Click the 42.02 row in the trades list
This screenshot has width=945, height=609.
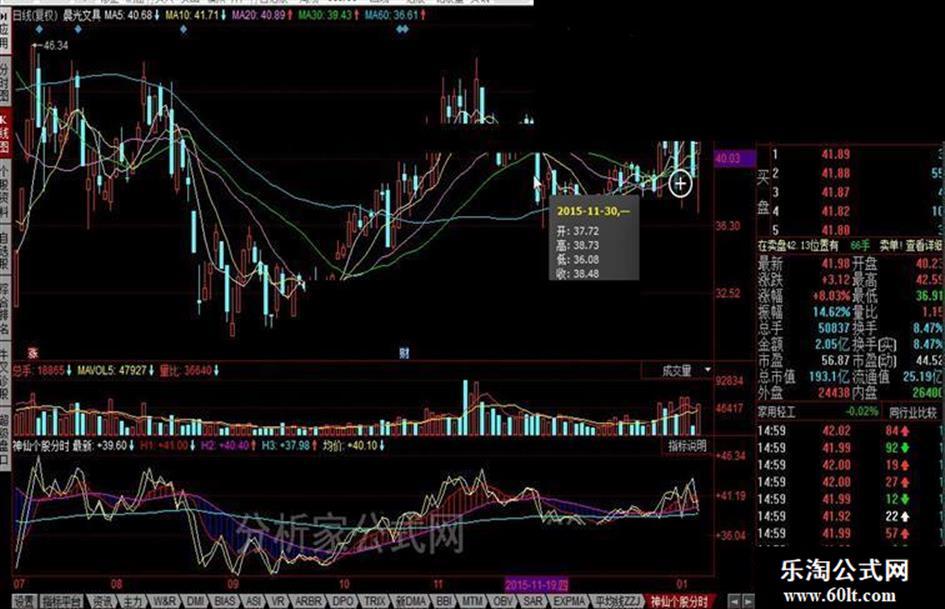[835, 431]
